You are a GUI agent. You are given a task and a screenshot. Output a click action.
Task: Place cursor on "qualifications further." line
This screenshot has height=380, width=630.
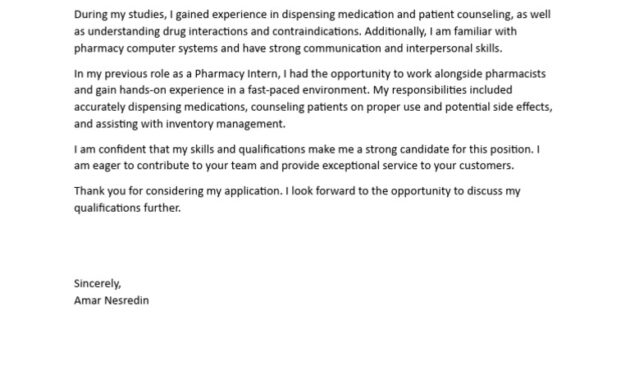point(127,208)
